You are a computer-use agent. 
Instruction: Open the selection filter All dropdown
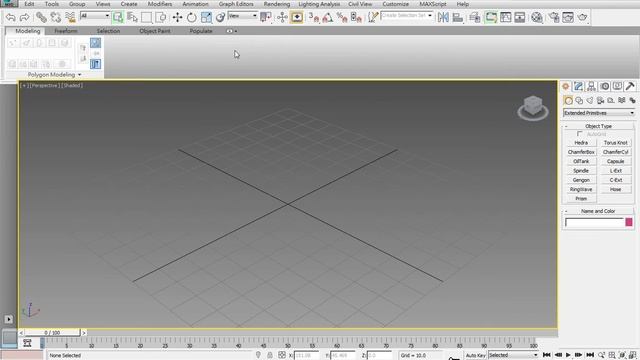pyautogui.click(x=95, y=16)
